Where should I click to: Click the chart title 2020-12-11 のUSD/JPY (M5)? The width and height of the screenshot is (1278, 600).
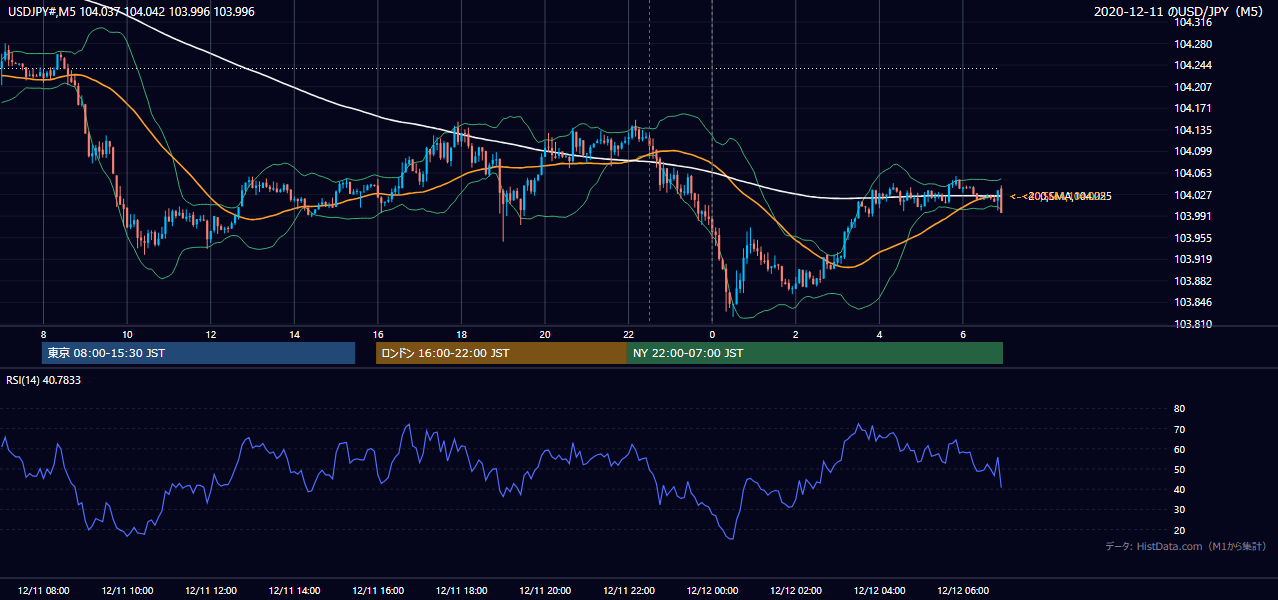(x=1180, y=12)
